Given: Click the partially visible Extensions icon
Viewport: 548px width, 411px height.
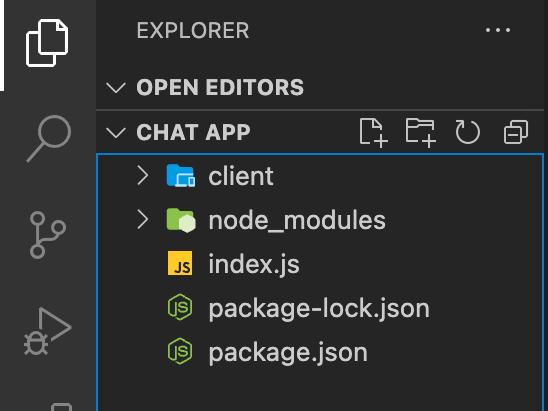Looking at the screenshot, I should [x=62, y=407].
